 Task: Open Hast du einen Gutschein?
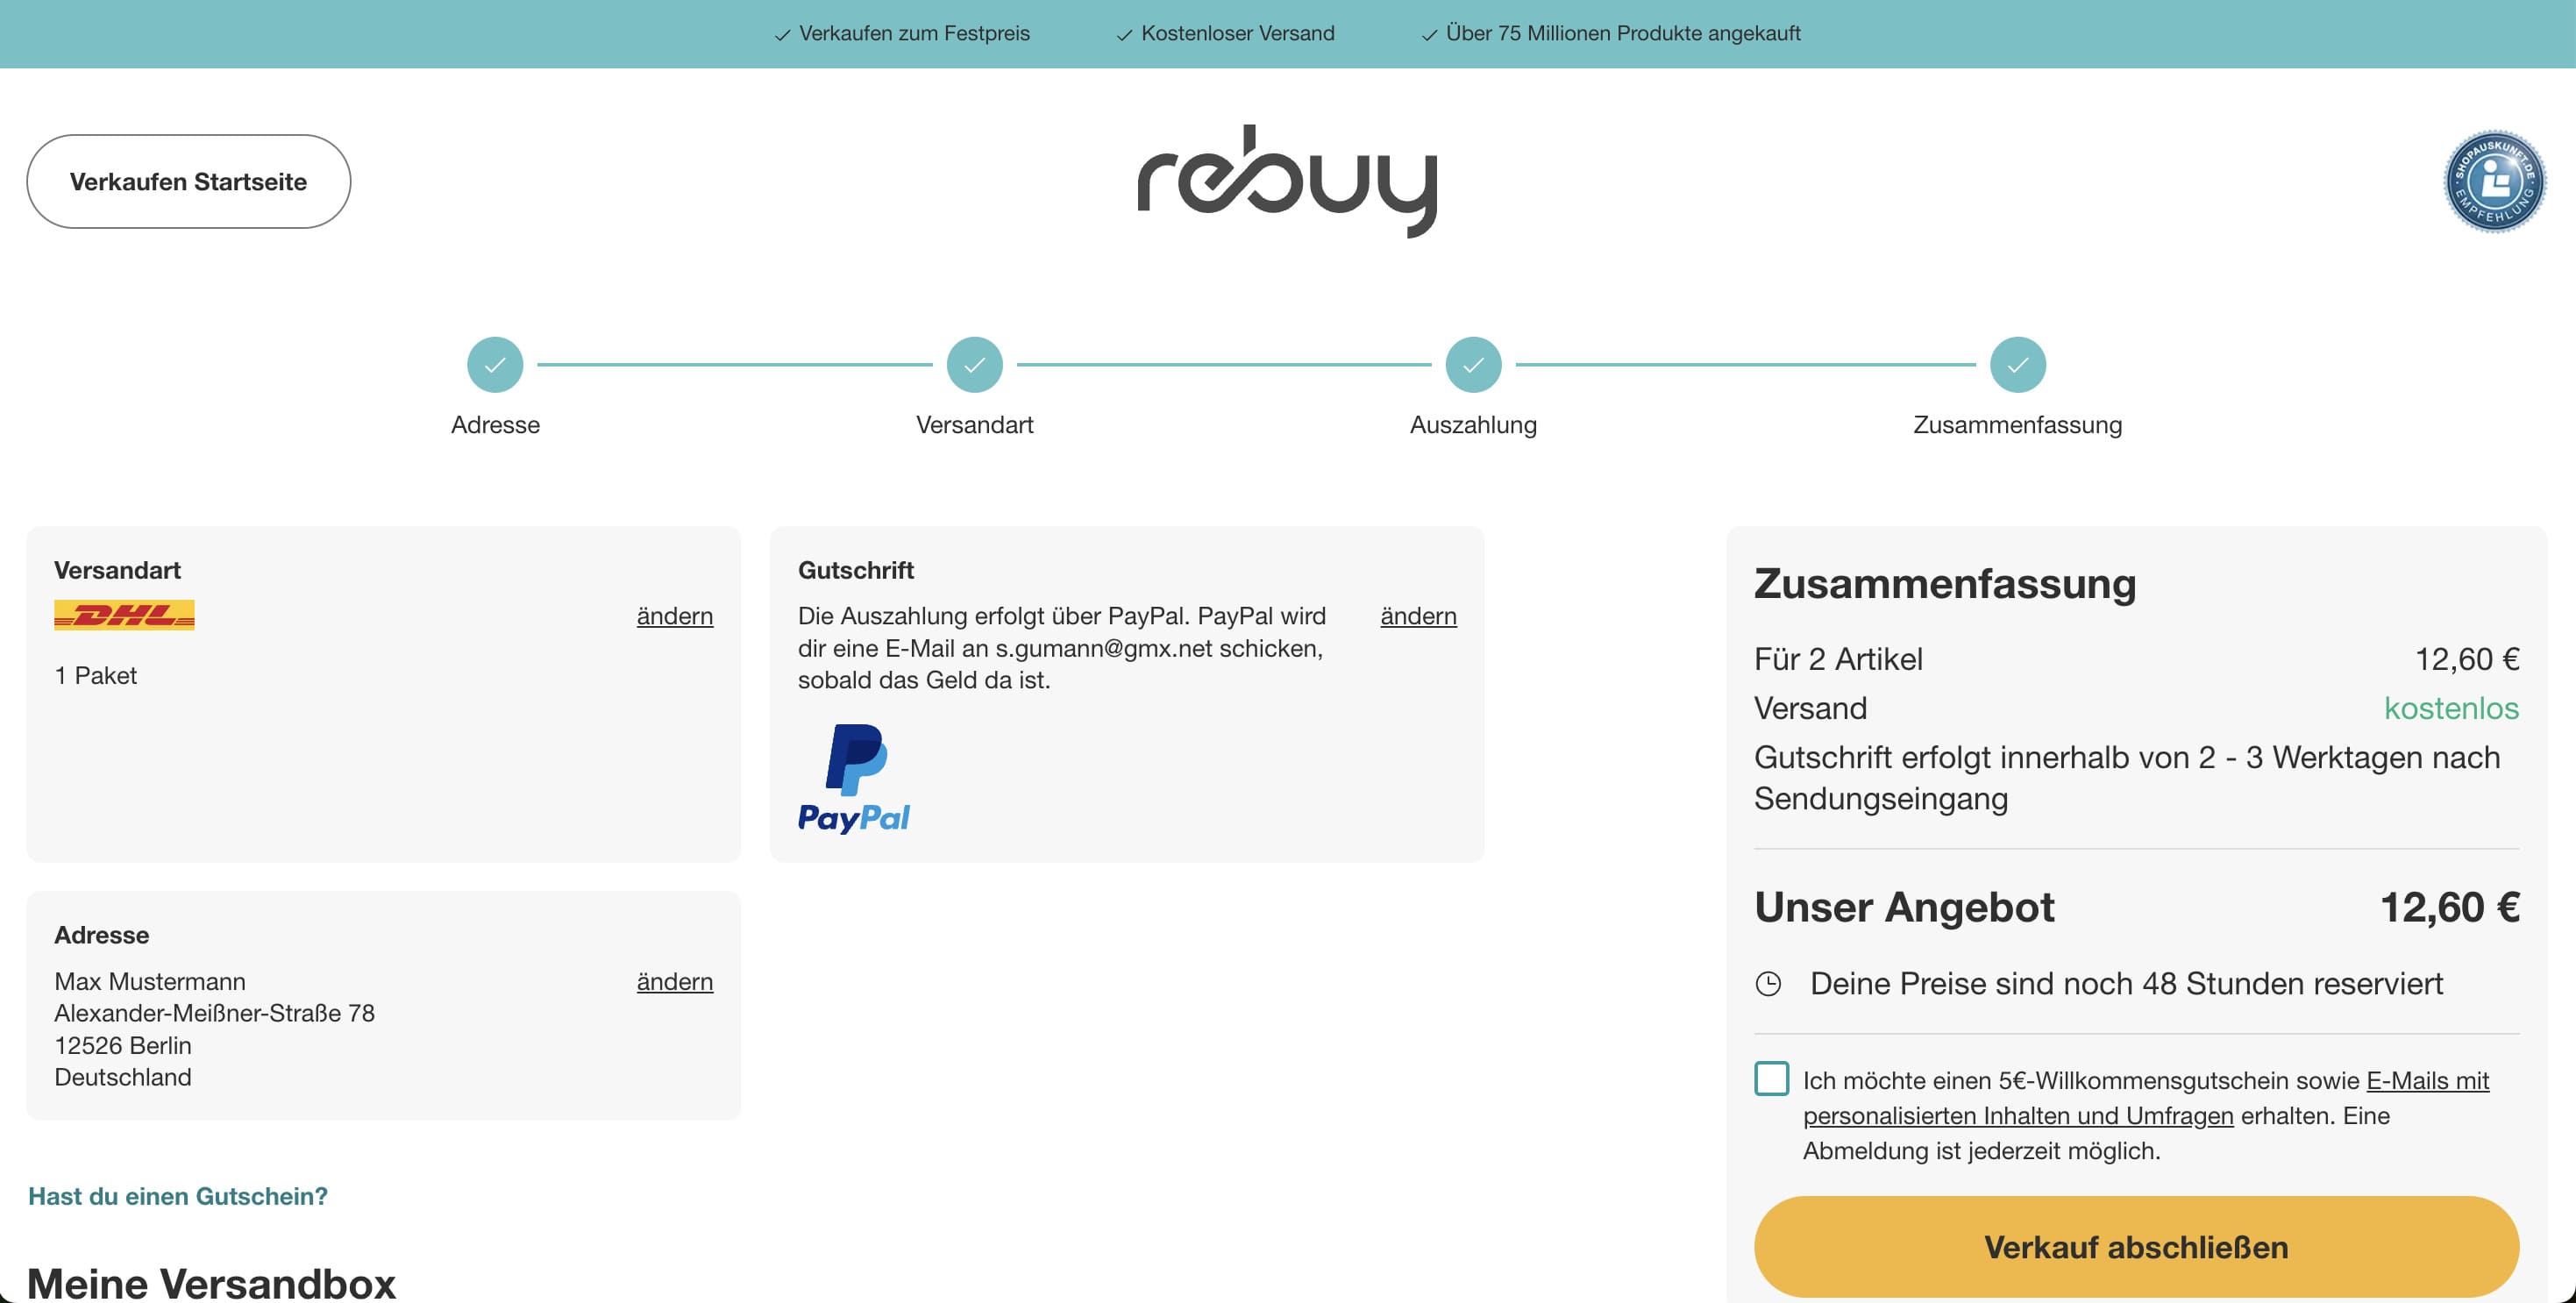point(177,1195)
